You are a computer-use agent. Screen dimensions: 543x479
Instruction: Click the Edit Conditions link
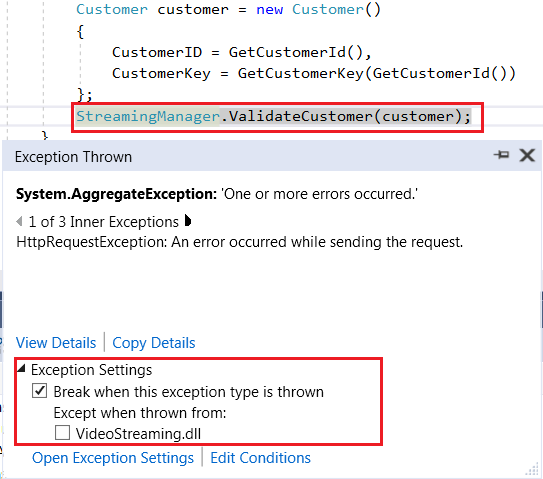coord(260,458)
